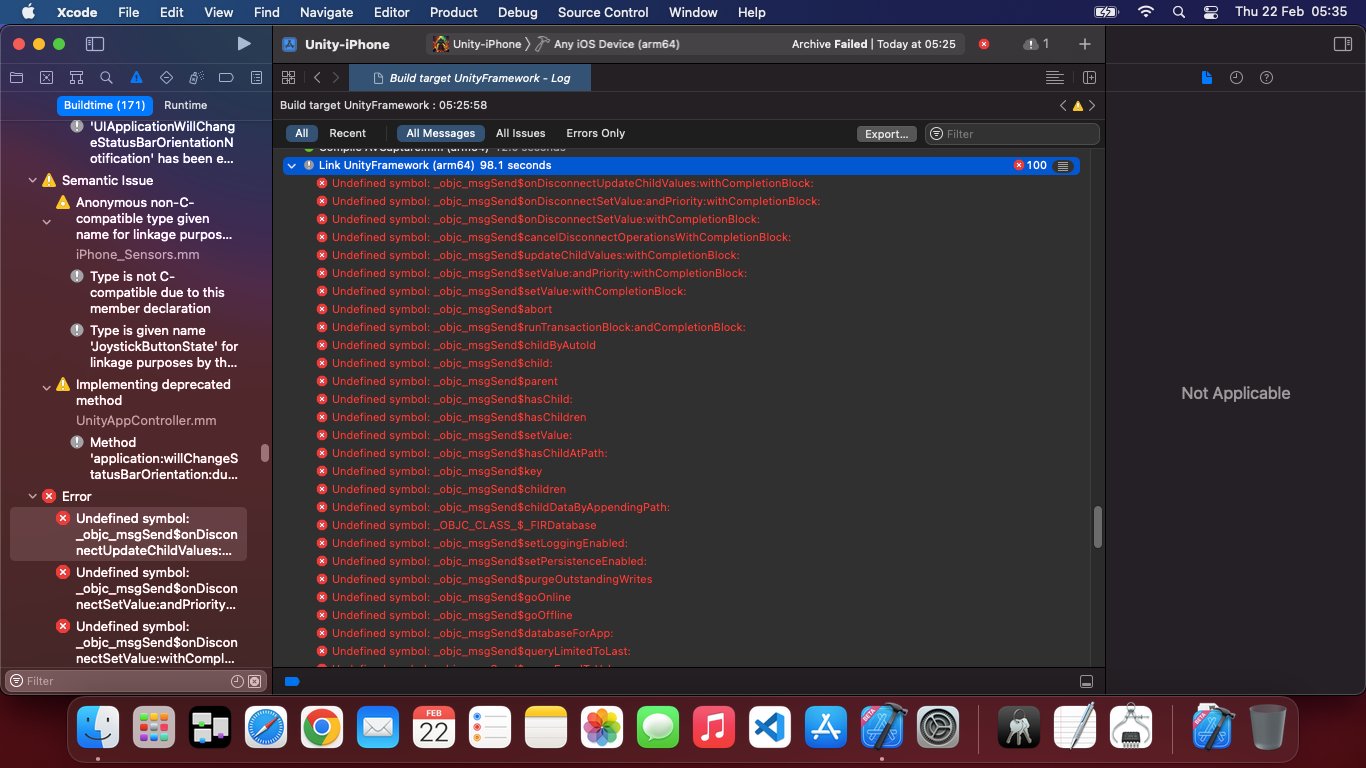1366x768 pixels.
Task: Click the related items grid icon
Action: tap(288, 77)
